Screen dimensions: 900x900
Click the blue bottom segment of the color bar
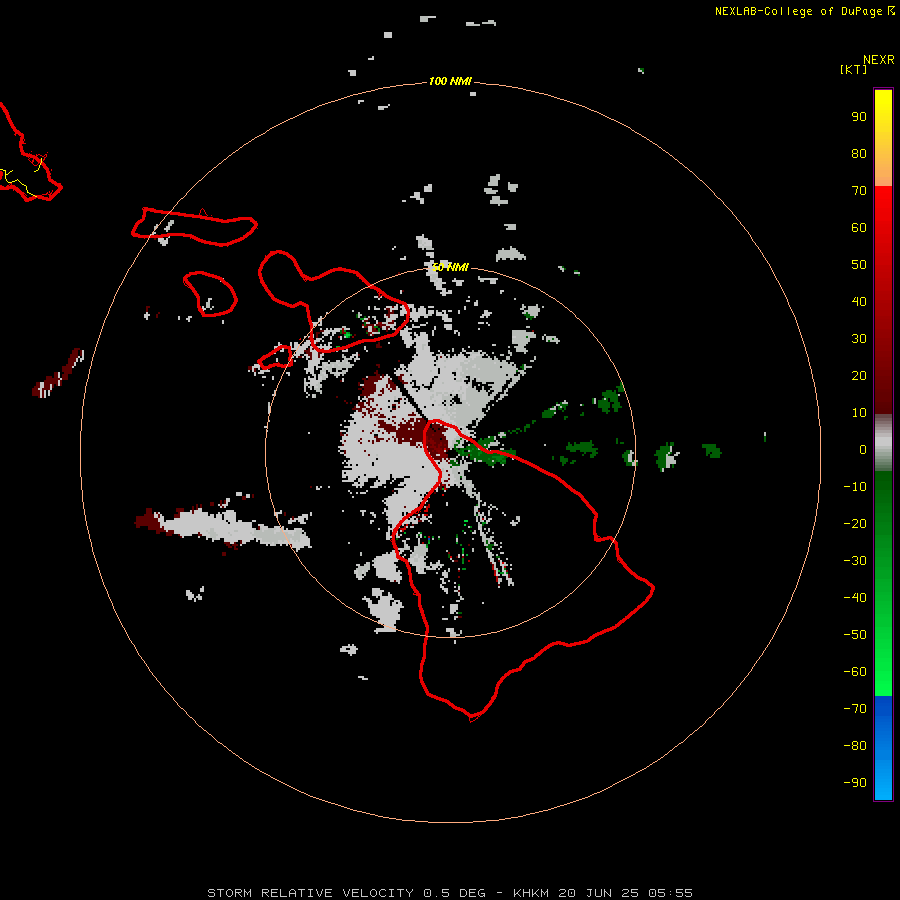tap(883, 748)
